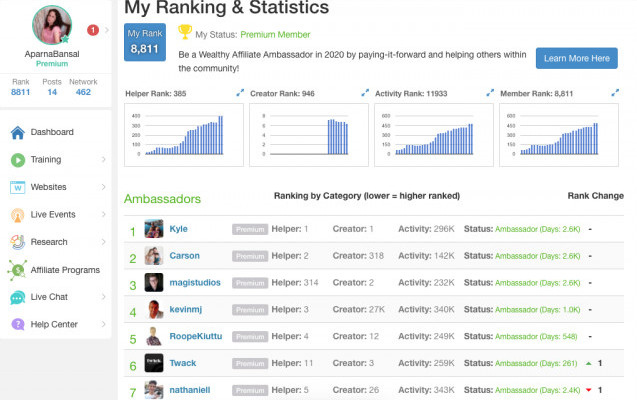Click the Posts 14 sidebar stat
637x400 pixels.
click(52, 87)
